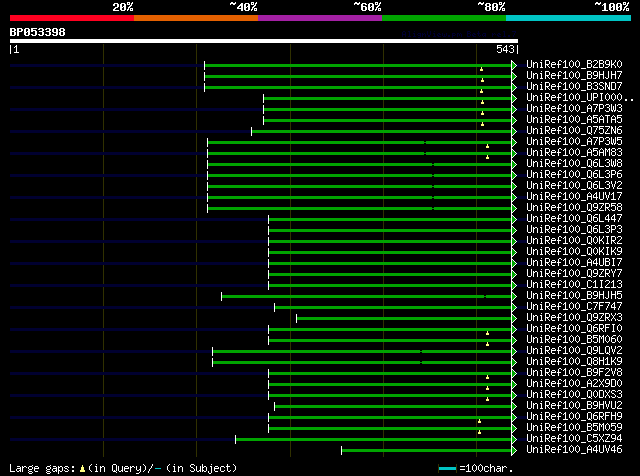
Task: Open hit UniRef100_A5ATA5
Action: pyautogui.click(x=574, y=120)
